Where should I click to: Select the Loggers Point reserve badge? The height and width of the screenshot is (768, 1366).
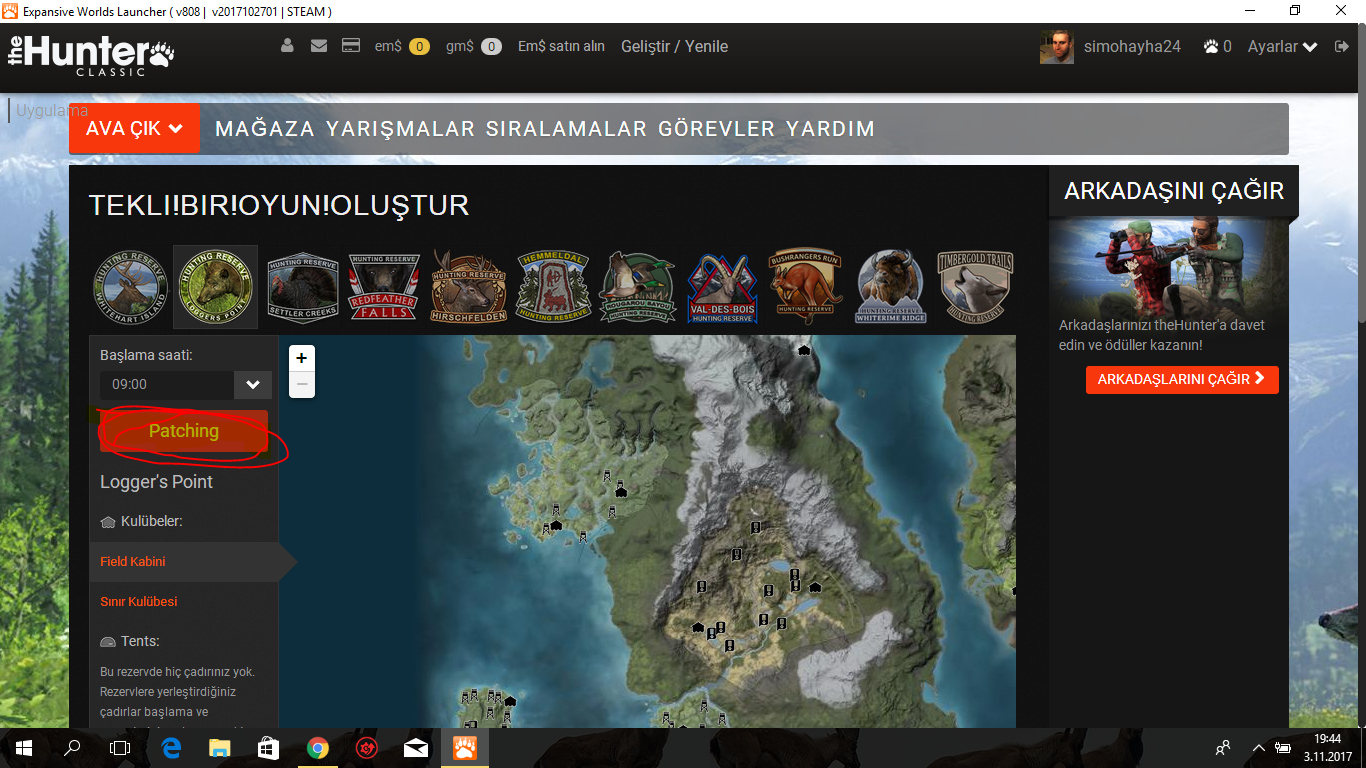tap(215, 288)
